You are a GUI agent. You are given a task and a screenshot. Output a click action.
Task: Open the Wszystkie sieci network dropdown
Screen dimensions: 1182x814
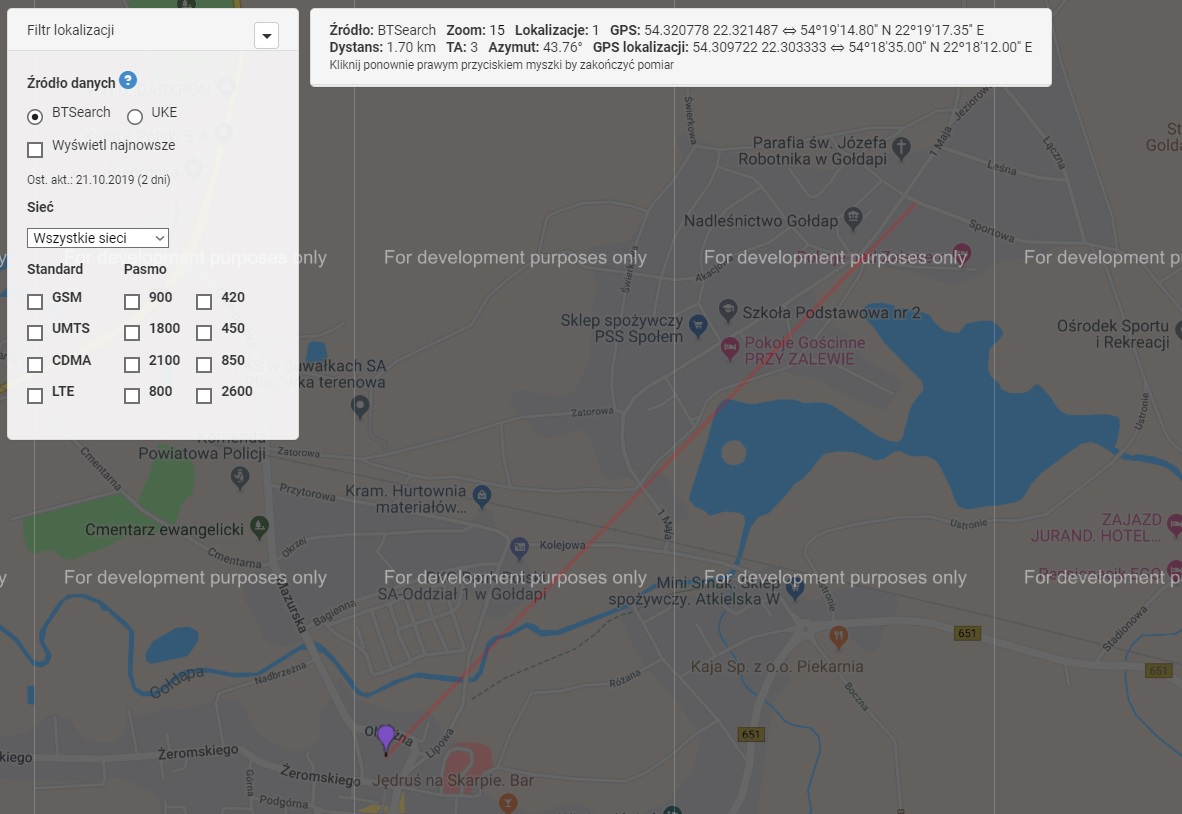(98, 238)
